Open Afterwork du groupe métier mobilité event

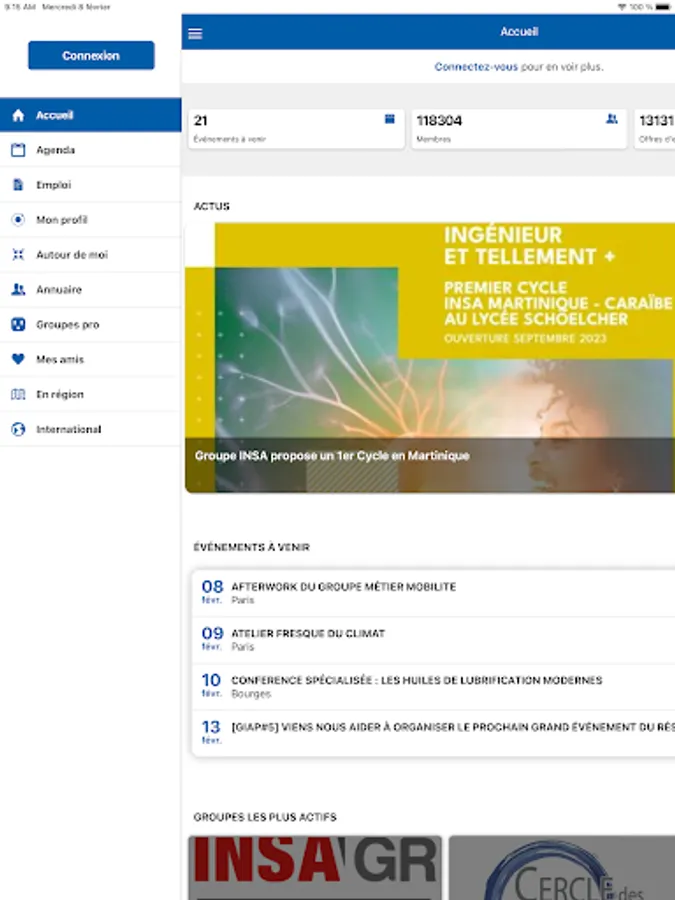pyautogui.click(x=433, y=593)
